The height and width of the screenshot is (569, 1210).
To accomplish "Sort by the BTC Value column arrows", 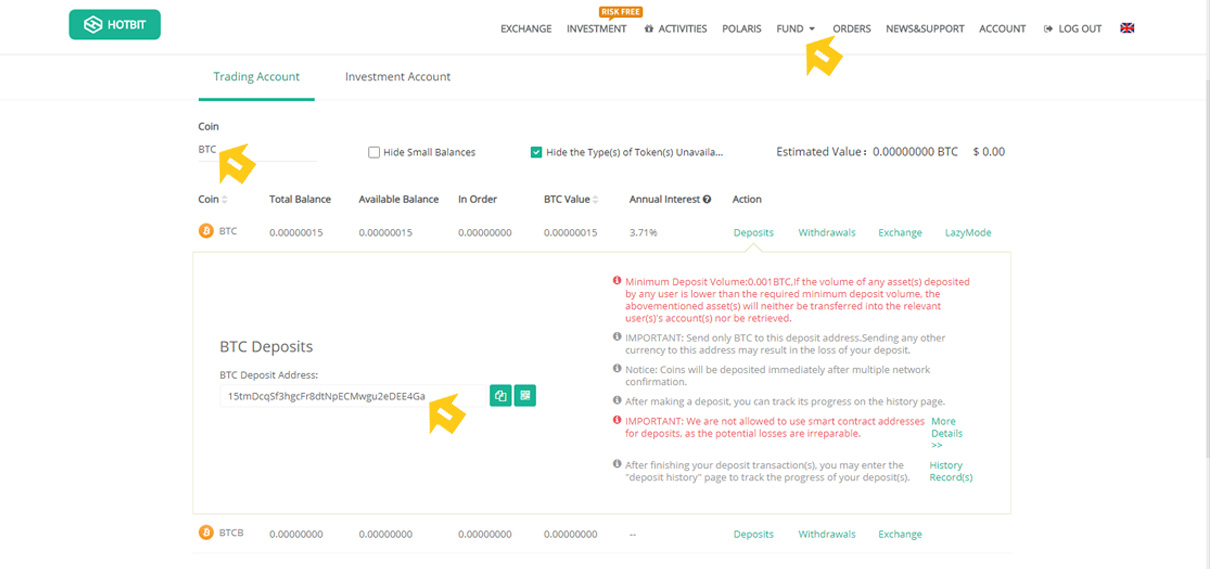I will pos(596,199).
